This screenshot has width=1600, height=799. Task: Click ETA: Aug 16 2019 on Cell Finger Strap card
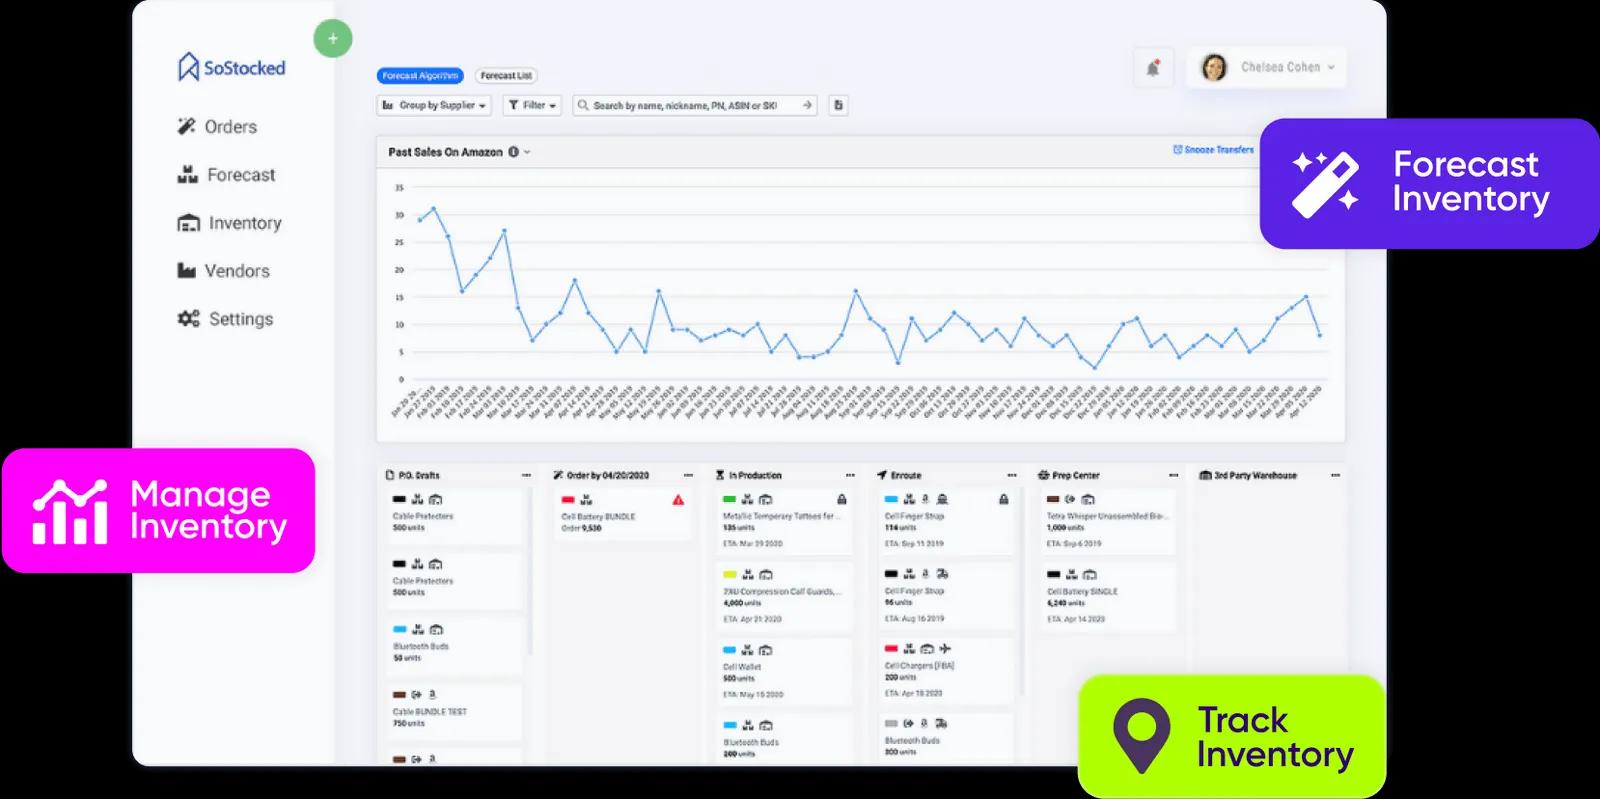point(914,619)
